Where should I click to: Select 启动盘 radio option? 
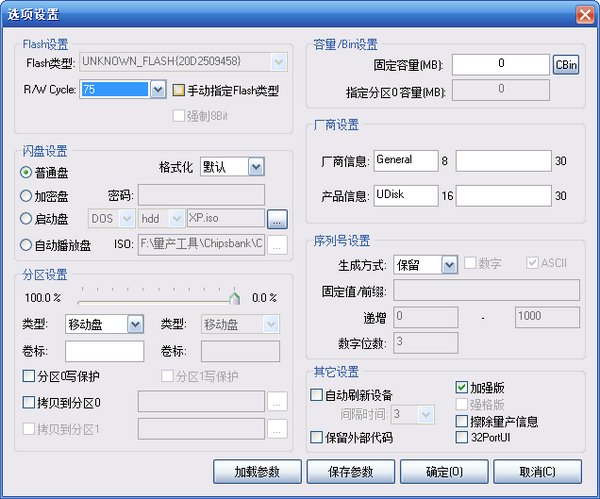click(x=26, y=218)
